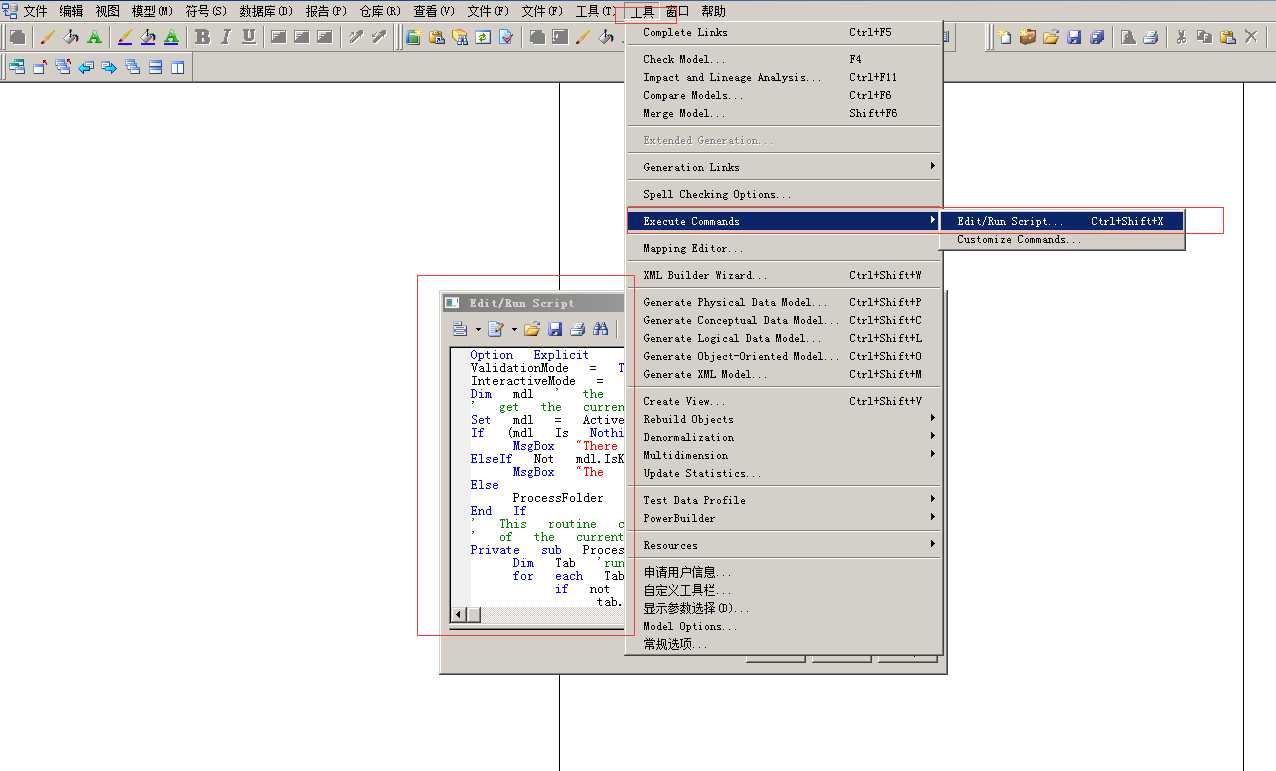
Task: Expand the Rebuild Objects submenu
Action: 785,419
